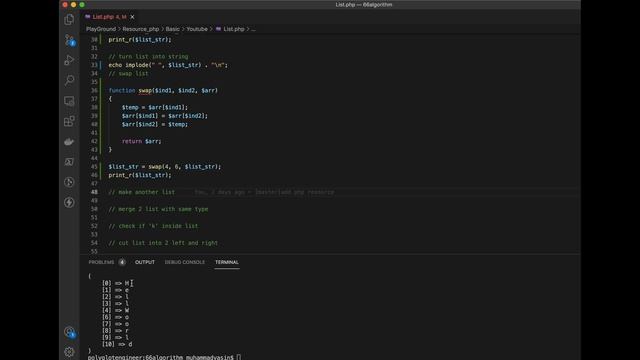This screenshot has width=640, height=360.
Task: Open the Manage gear icon
Action: click(x=69, y=351)
